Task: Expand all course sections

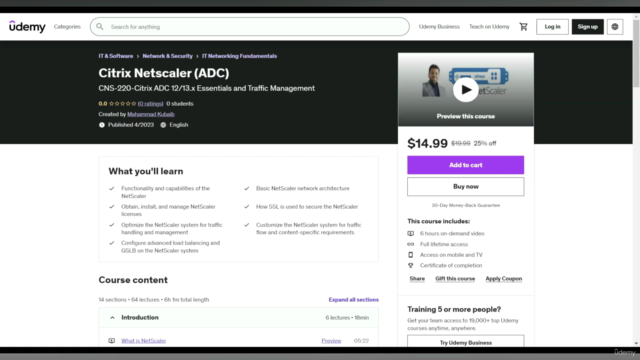Action: [x=353, y=300]
